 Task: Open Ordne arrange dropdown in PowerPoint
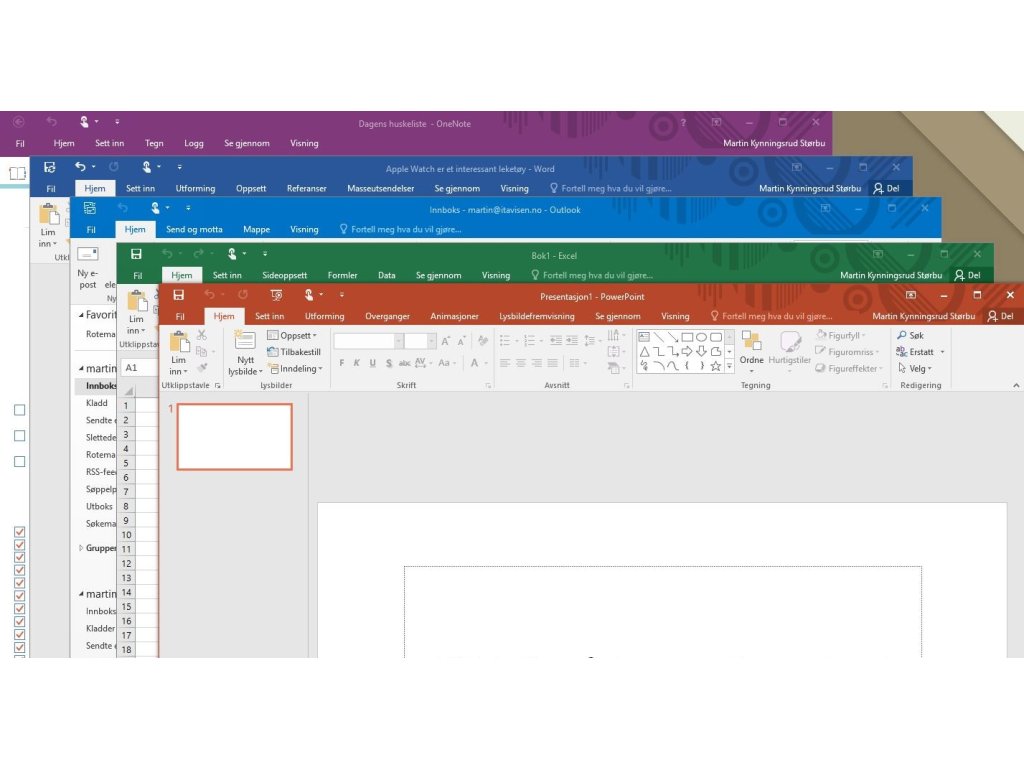click(752, 351)
